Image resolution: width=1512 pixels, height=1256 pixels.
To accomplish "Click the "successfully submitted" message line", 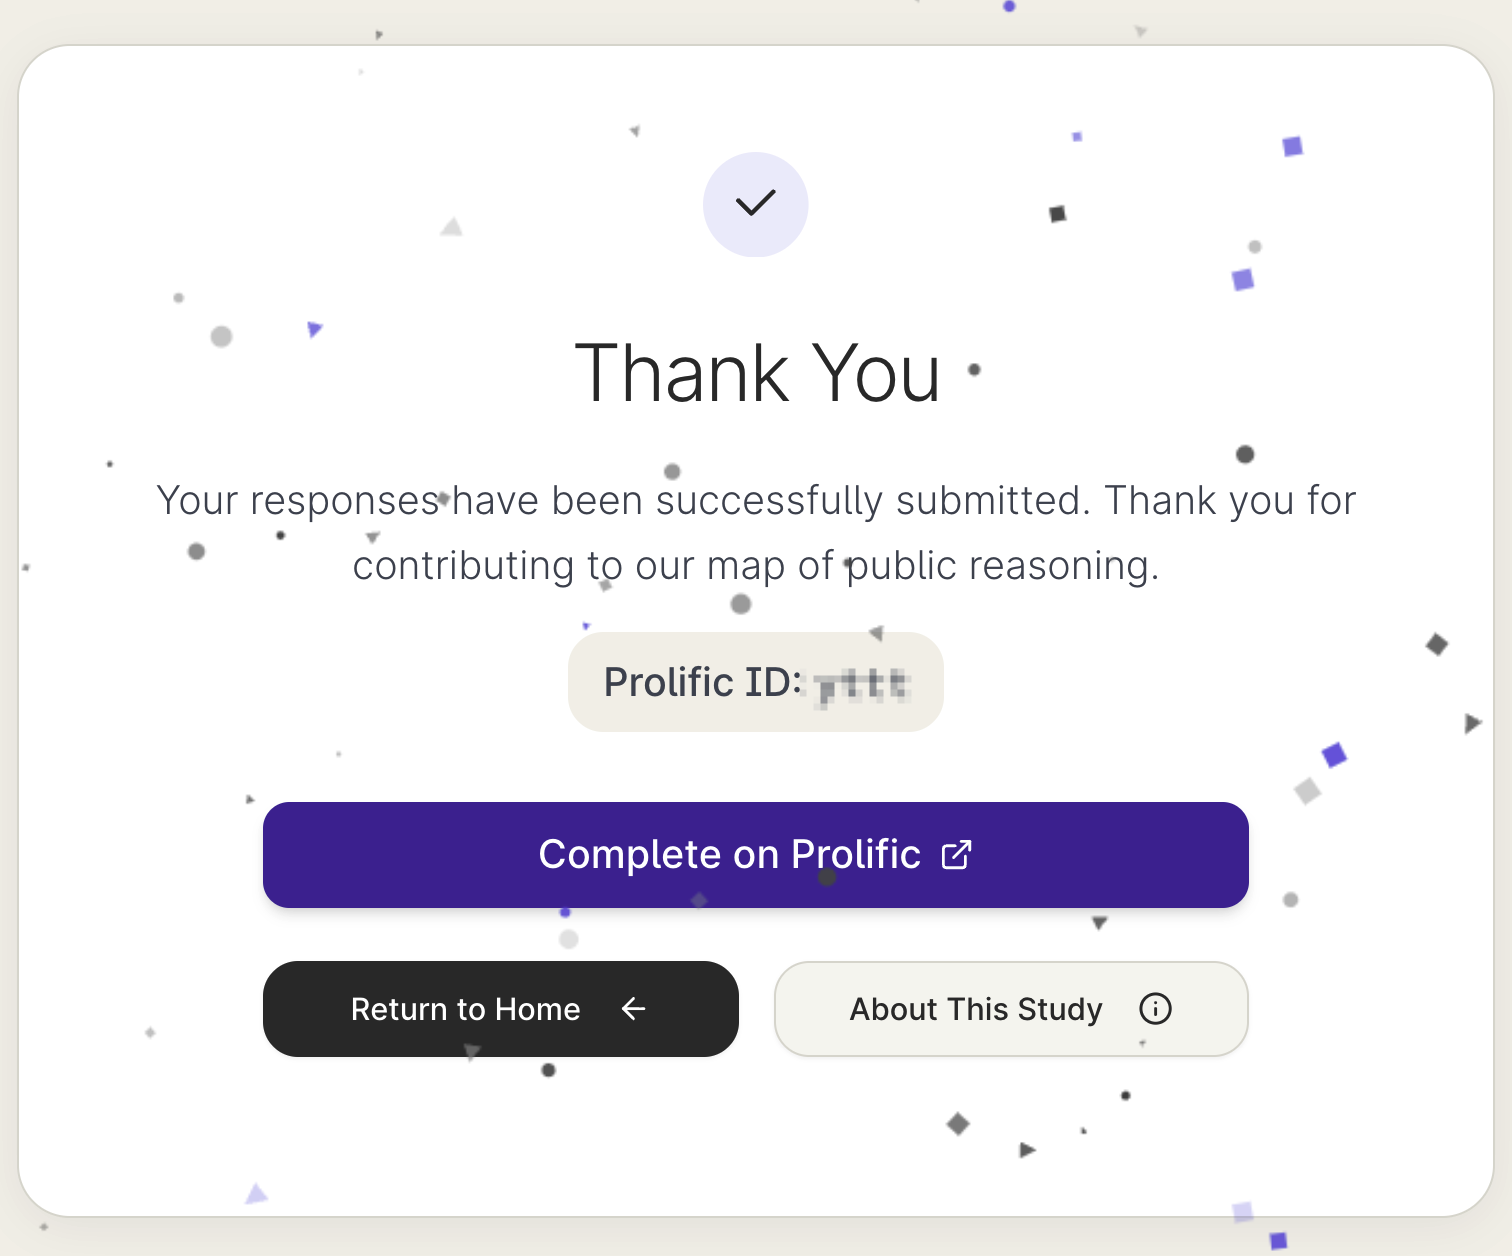I will point(755,500).
